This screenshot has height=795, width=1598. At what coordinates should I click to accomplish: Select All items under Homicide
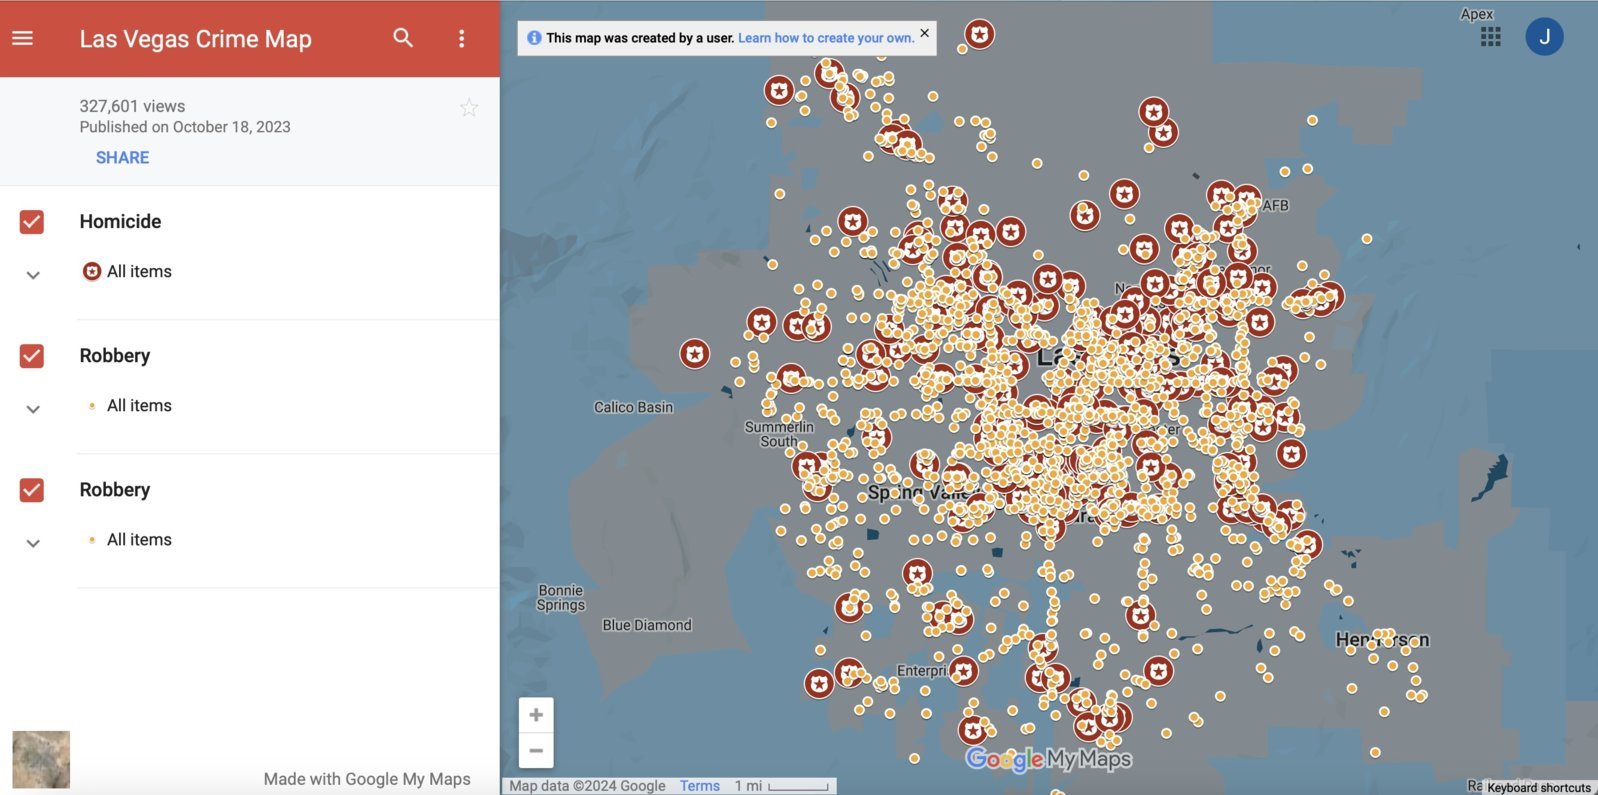[x=139, y=272]
